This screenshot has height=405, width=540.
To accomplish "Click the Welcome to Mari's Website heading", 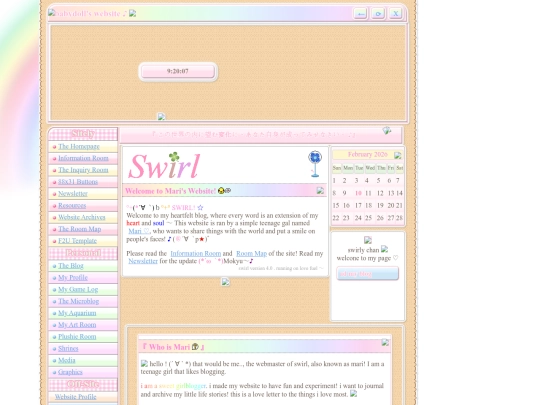I will coord(170,191).
